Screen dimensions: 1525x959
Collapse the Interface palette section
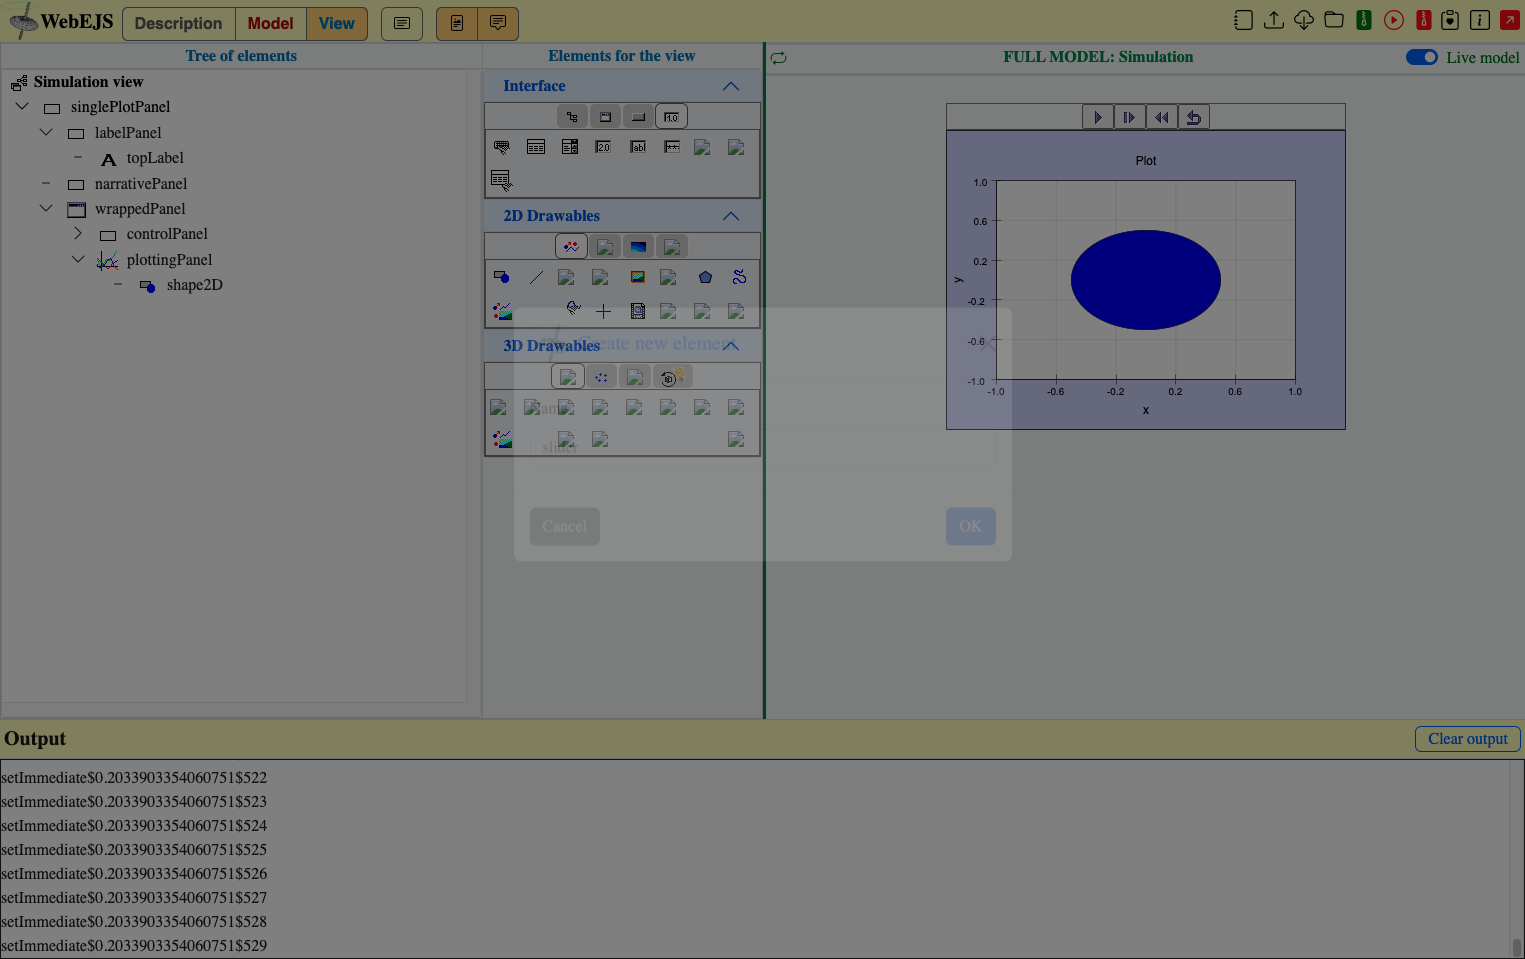(731, 86)
